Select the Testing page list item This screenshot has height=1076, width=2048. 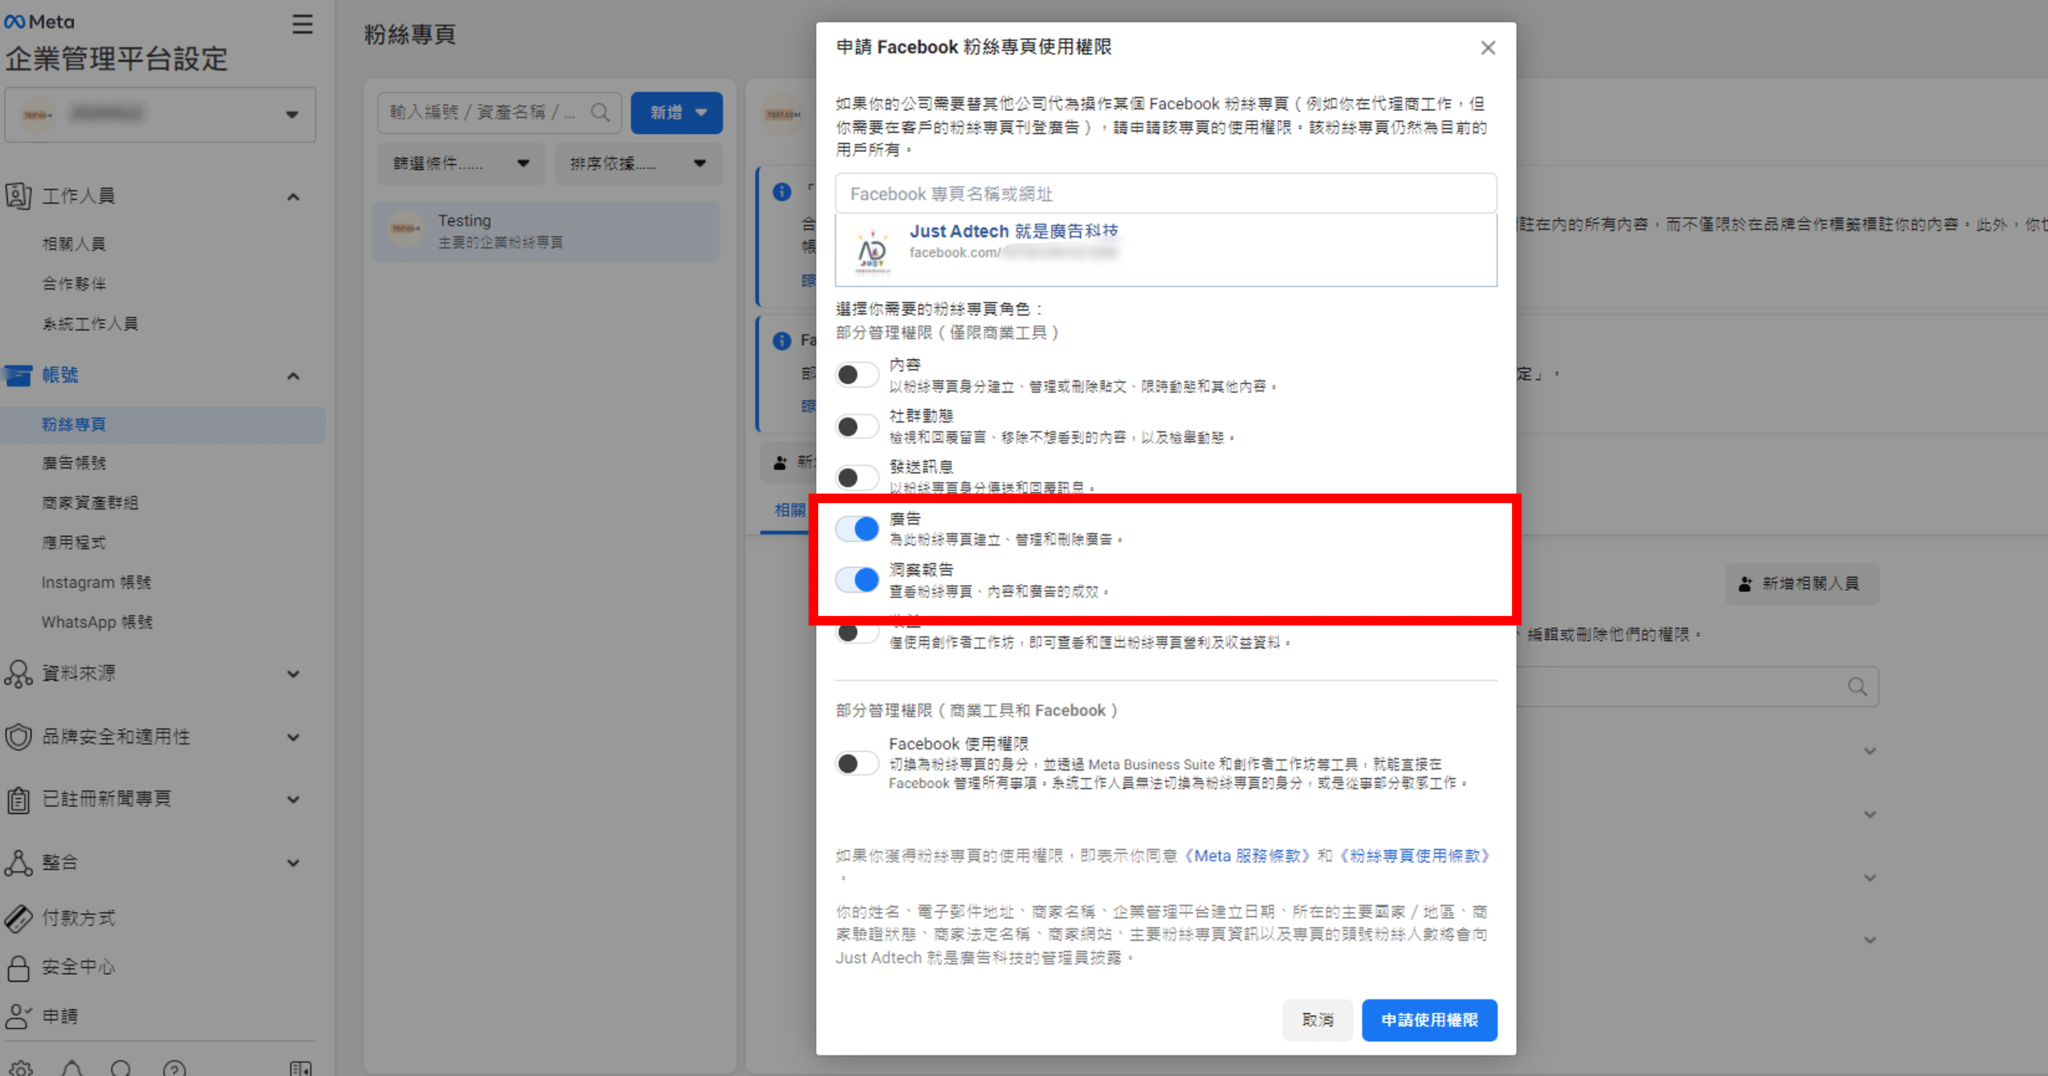pos(546,231)
